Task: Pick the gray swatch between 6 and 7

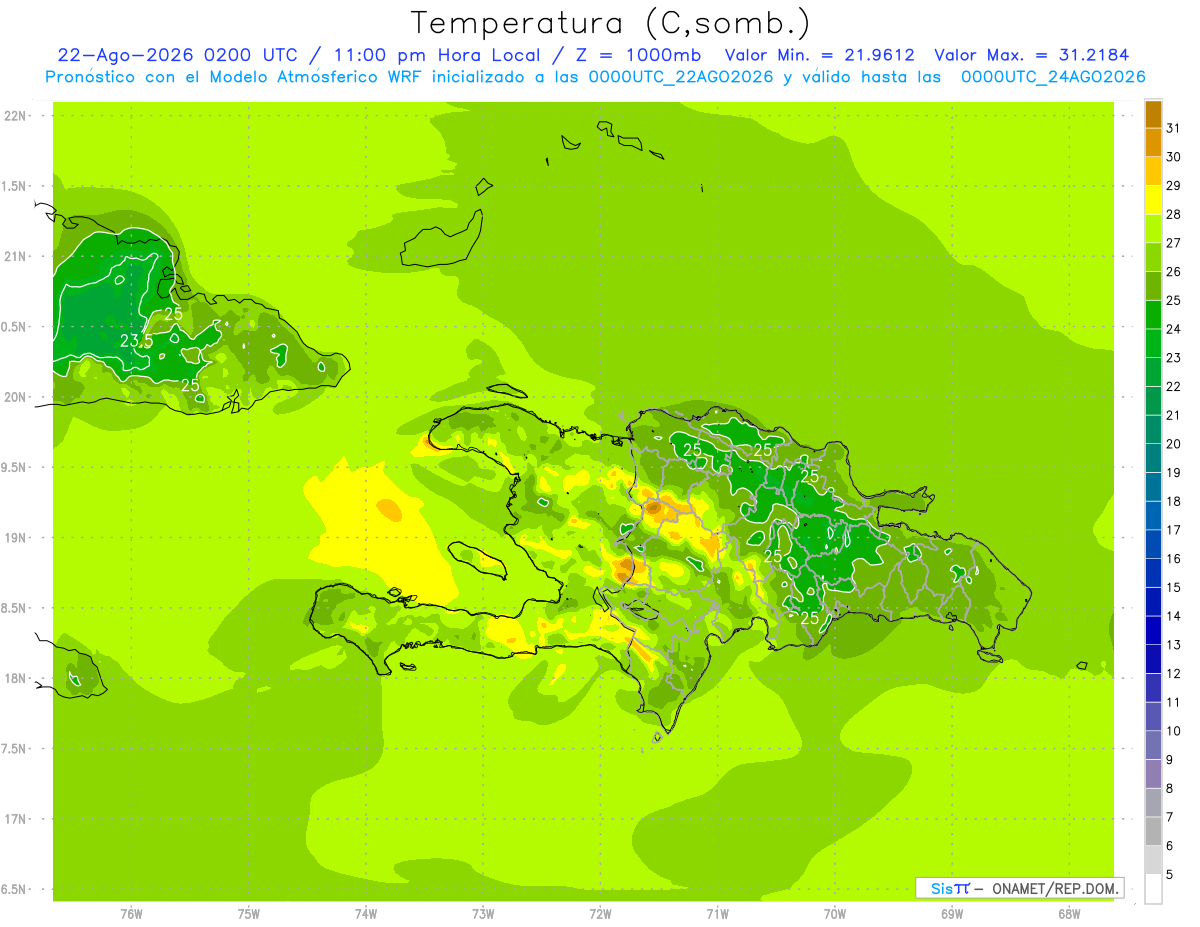Action: coord(1153,831)
